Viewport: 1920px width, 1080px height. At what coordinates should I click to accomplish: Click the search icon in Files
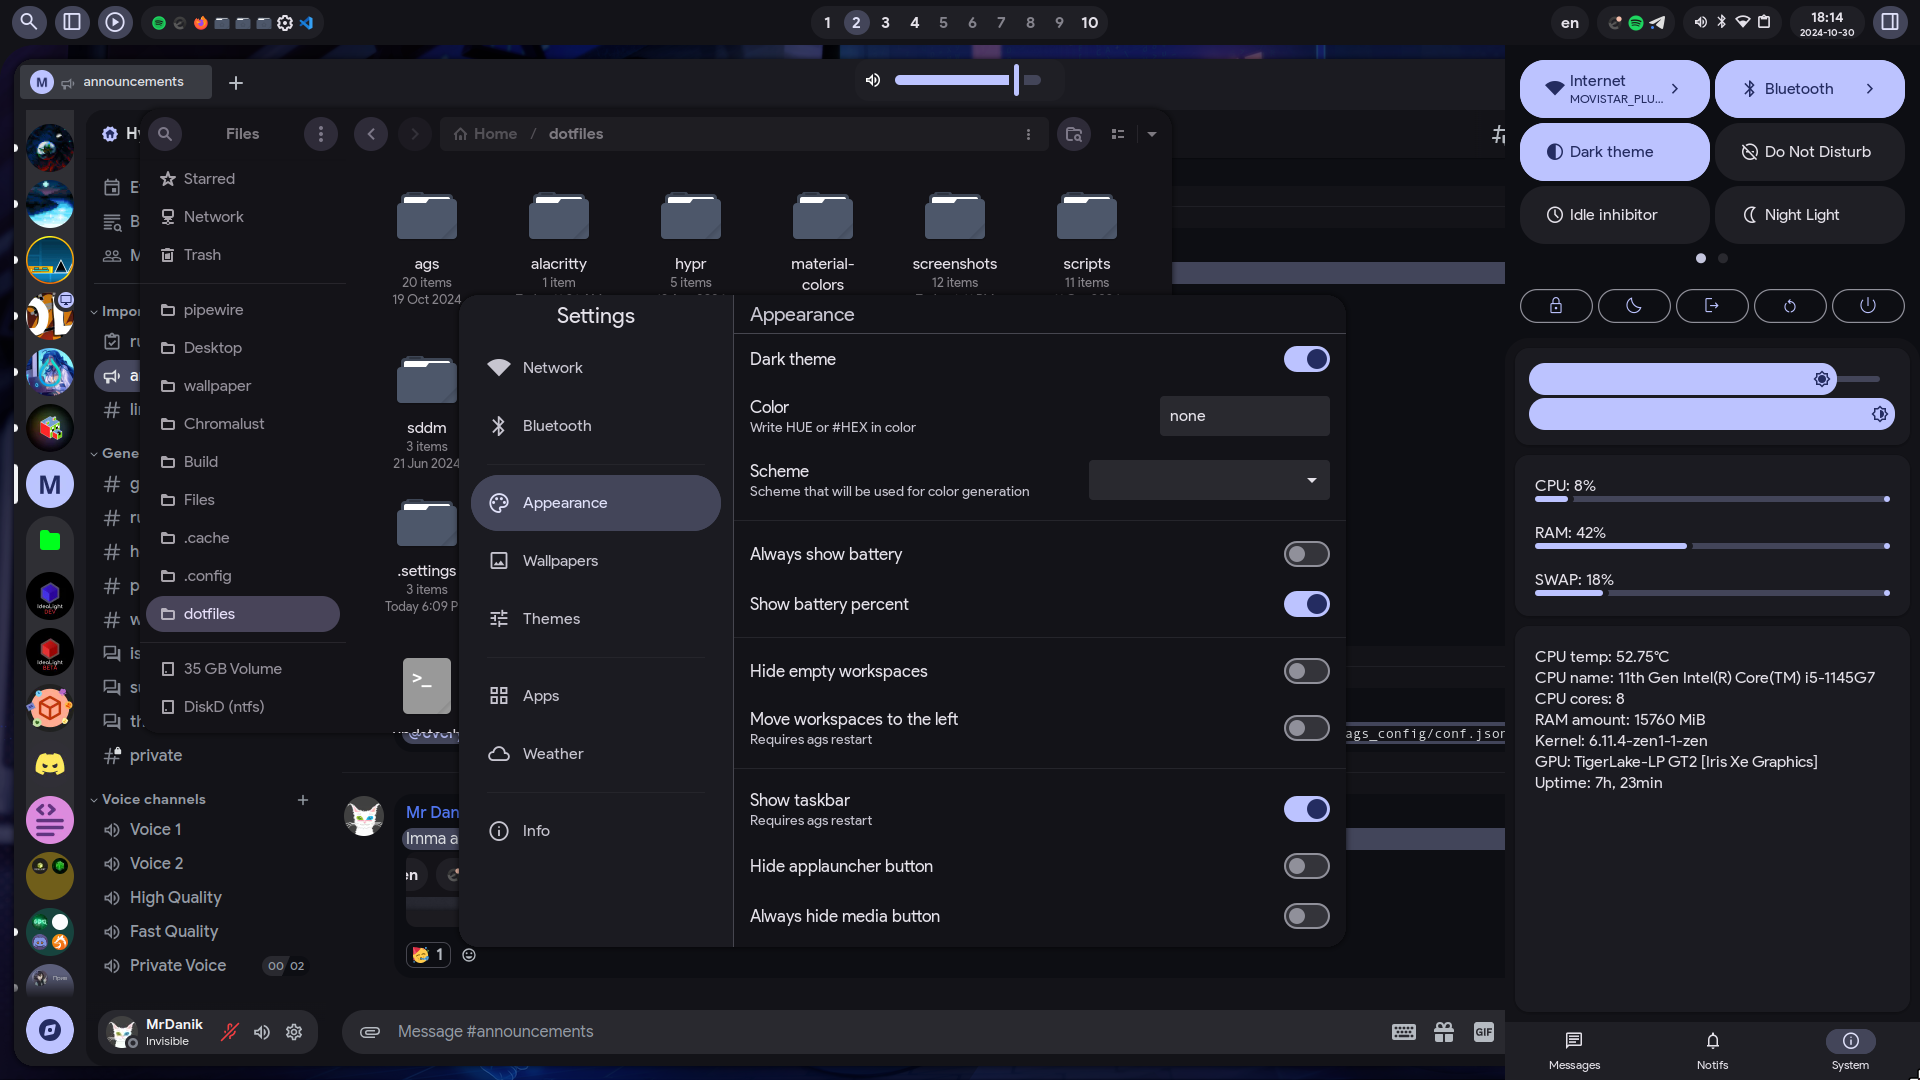tap(165, 134)
